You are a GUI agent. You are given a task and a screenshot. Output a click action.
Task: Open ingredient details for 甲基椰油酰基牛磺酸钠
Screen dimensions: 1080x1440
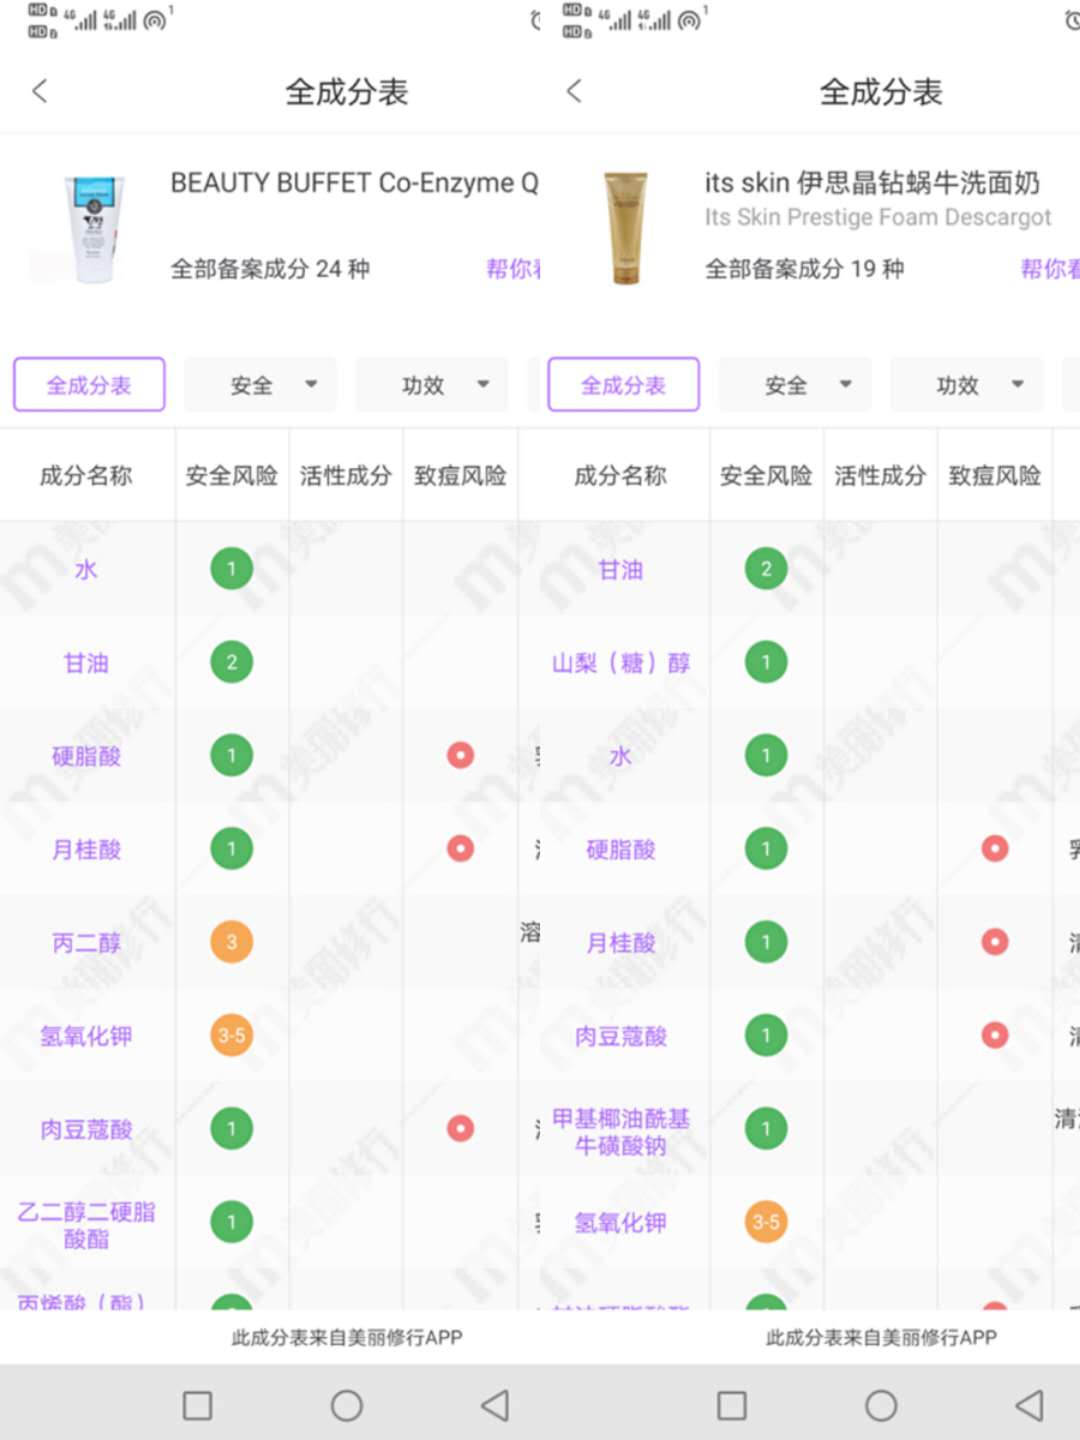click(620, 1130)
